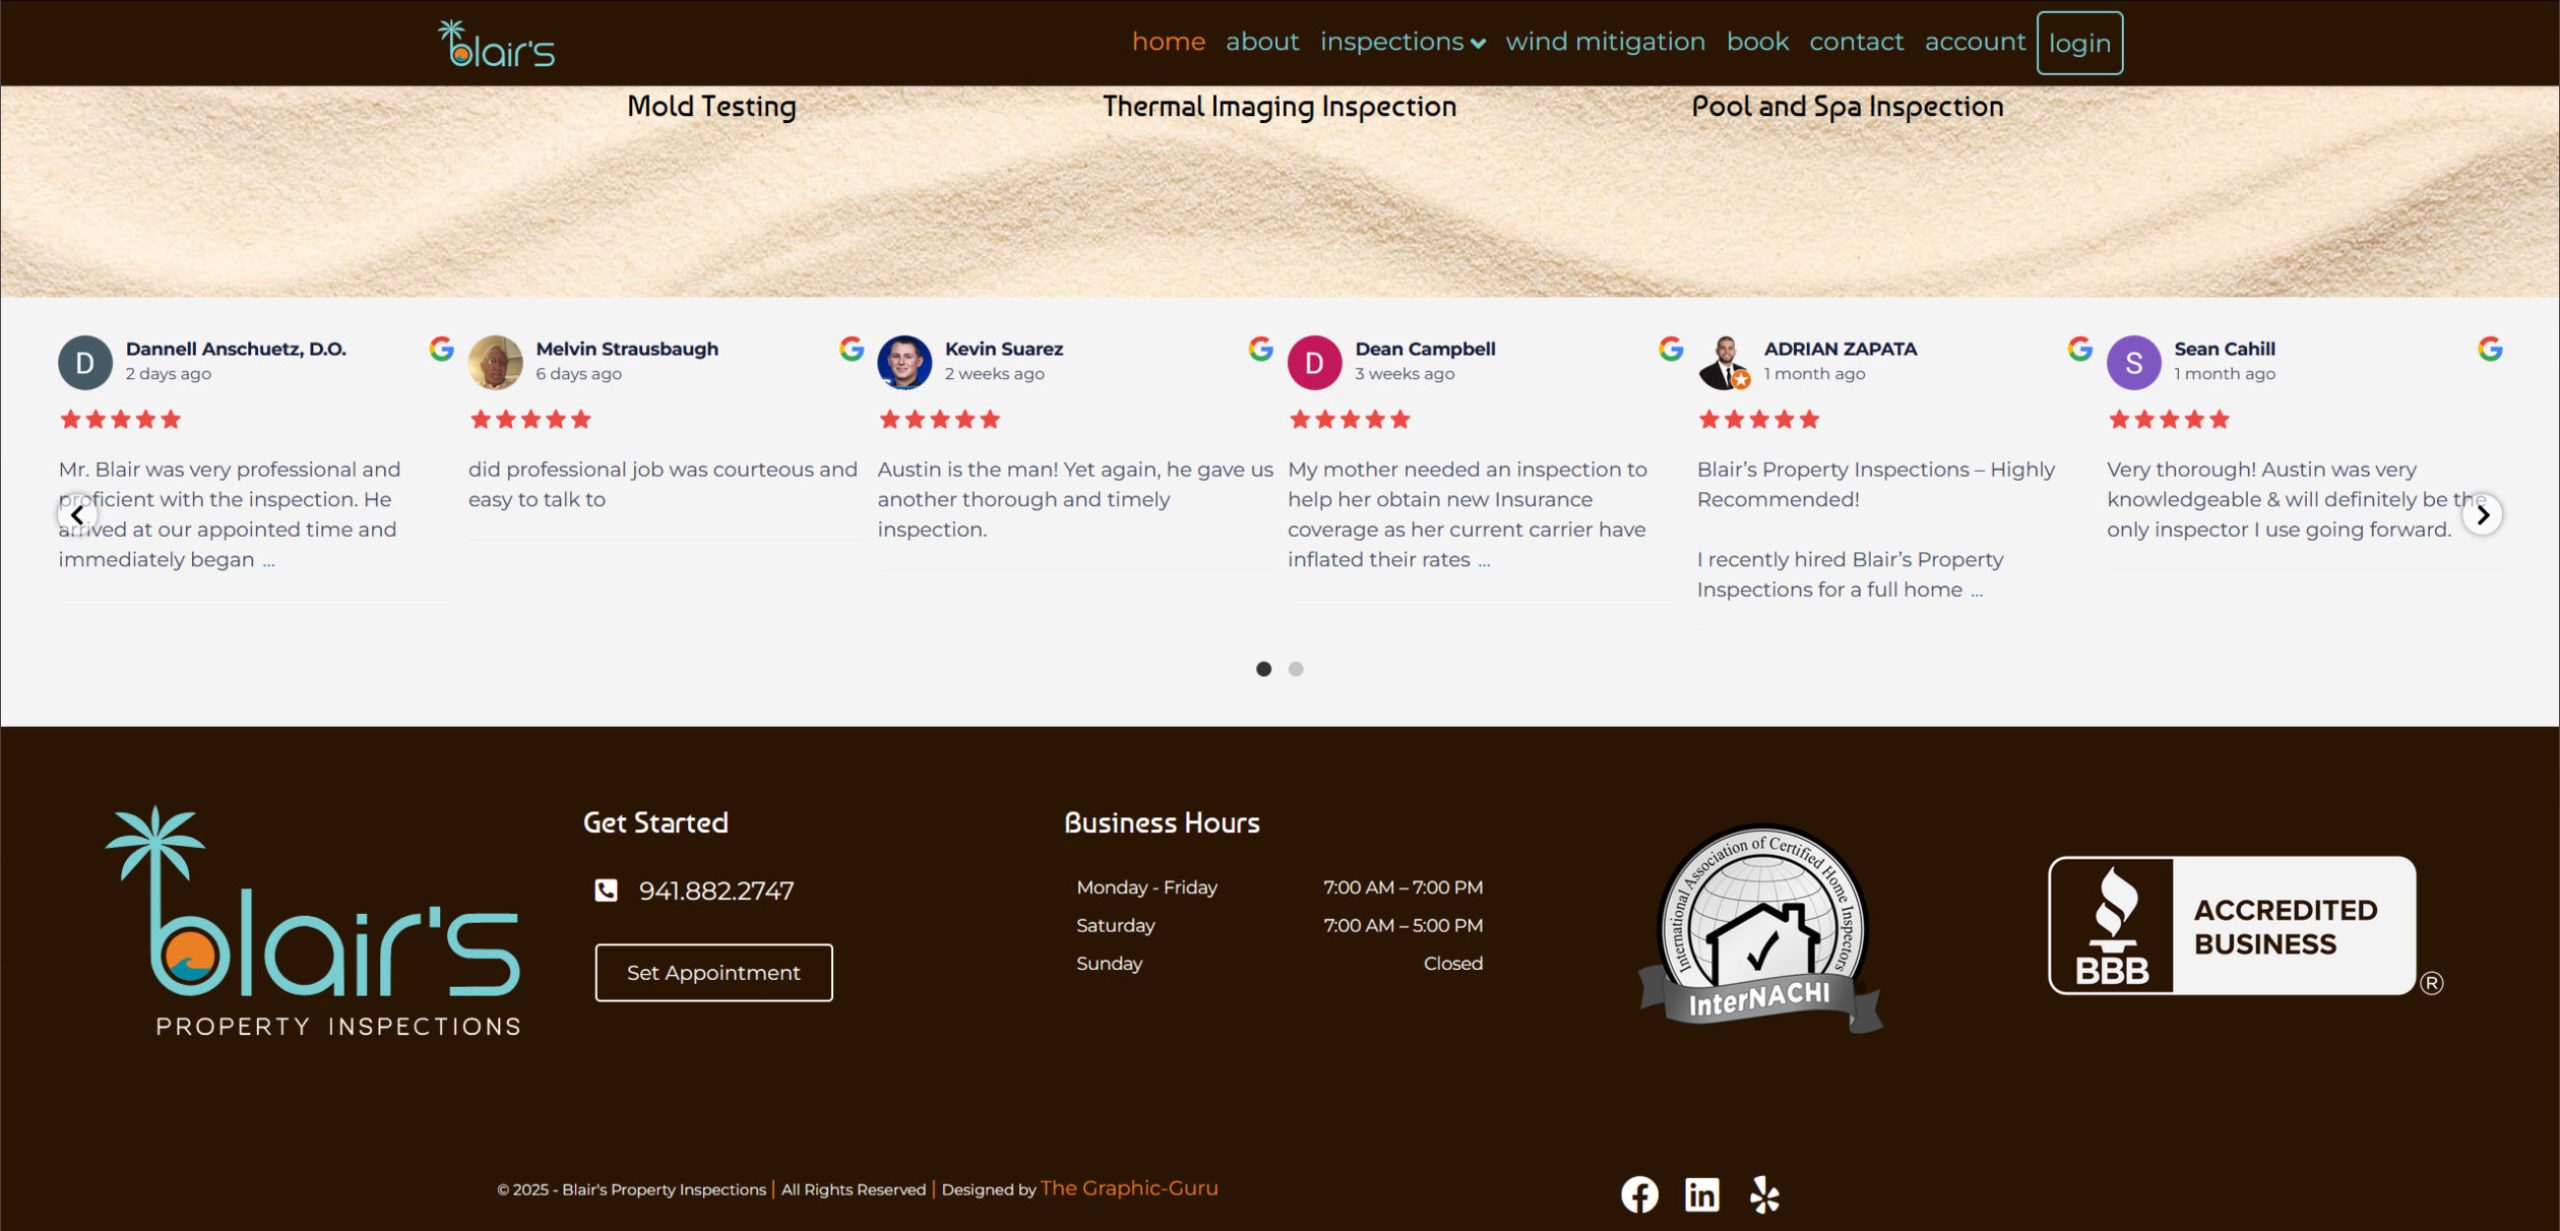2560x1231 pixels.
Task: Open the LinkedIn icon in footer
Action: 1702,1194
